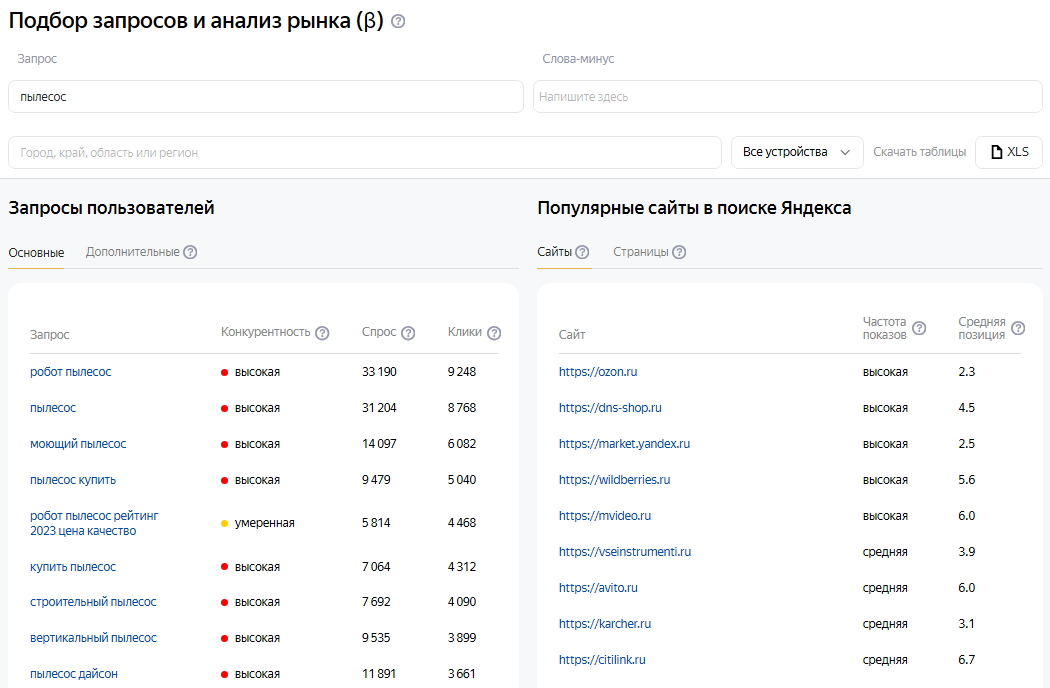Click help icon beside Страницы tab
Screen dimensions: 1050x688
[x=679, y=252]
